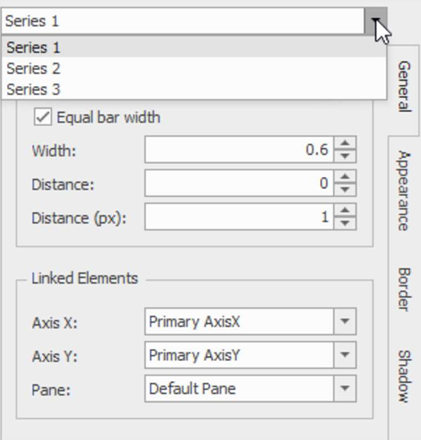Open the Border tab
The image size is (421, 440).
404,289
